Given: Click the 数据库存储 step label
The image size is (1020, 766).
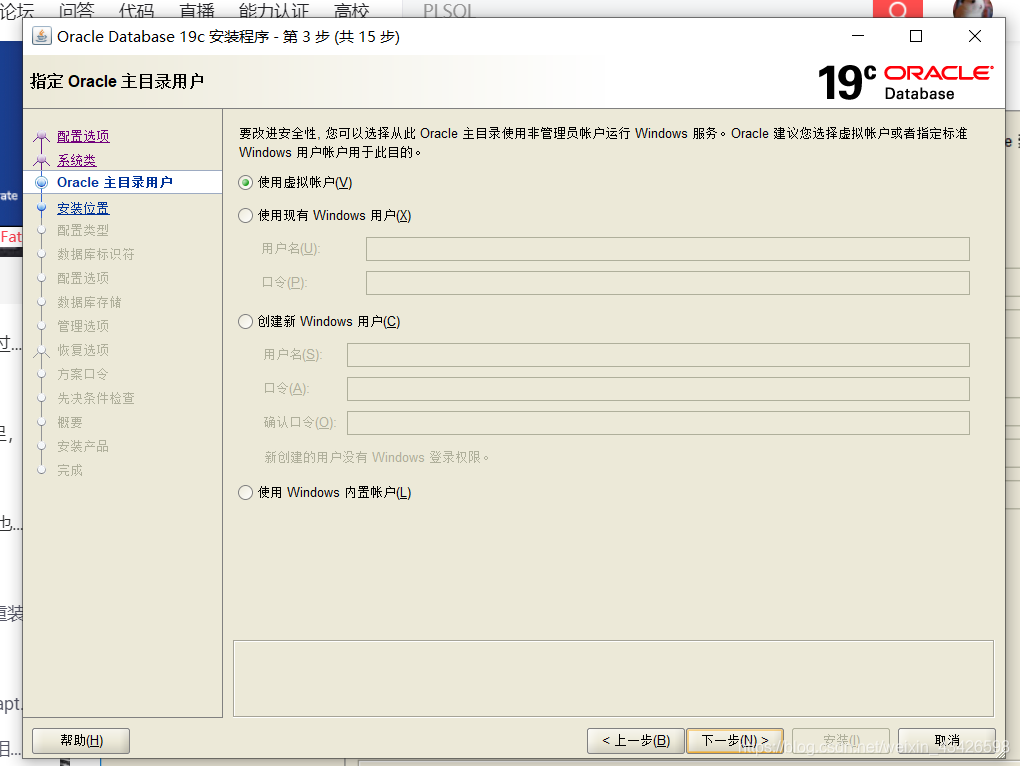Looking at the screenshot, I should point(89,302).
